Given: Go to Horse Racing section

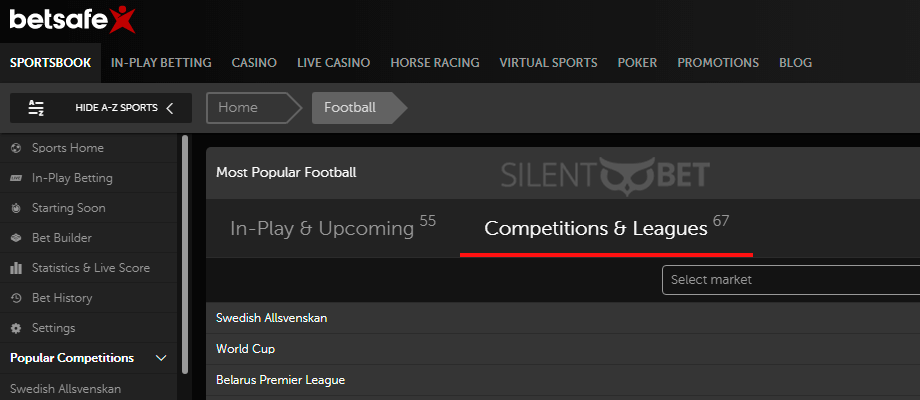Looking at the screenshot, I should (435, 63).
